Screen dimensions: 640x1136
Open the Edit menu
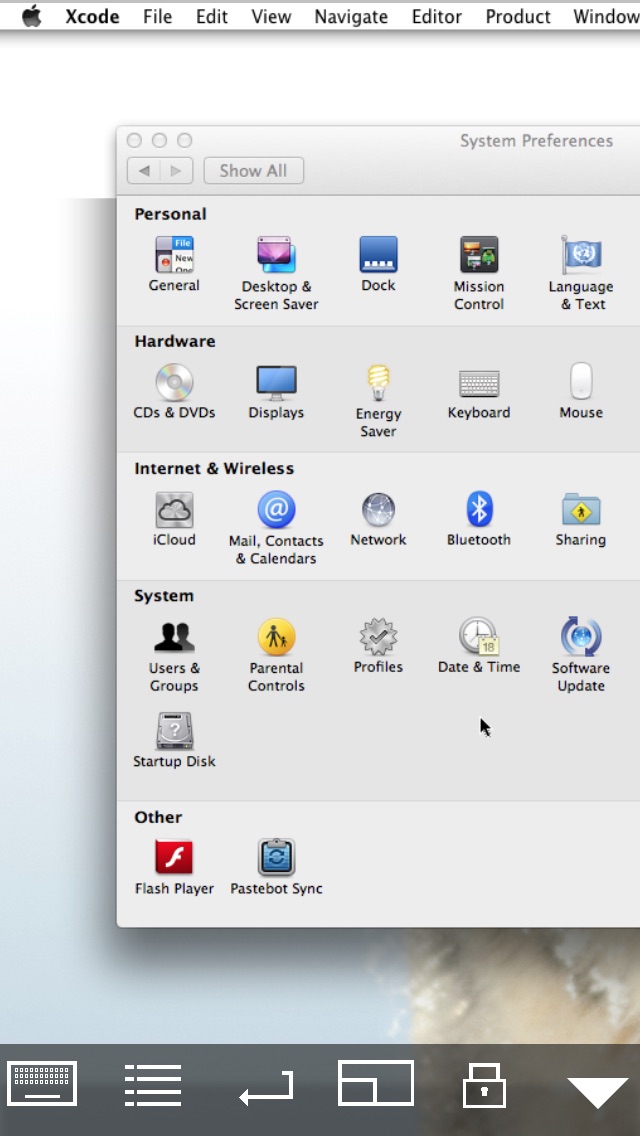click(212, 17)
